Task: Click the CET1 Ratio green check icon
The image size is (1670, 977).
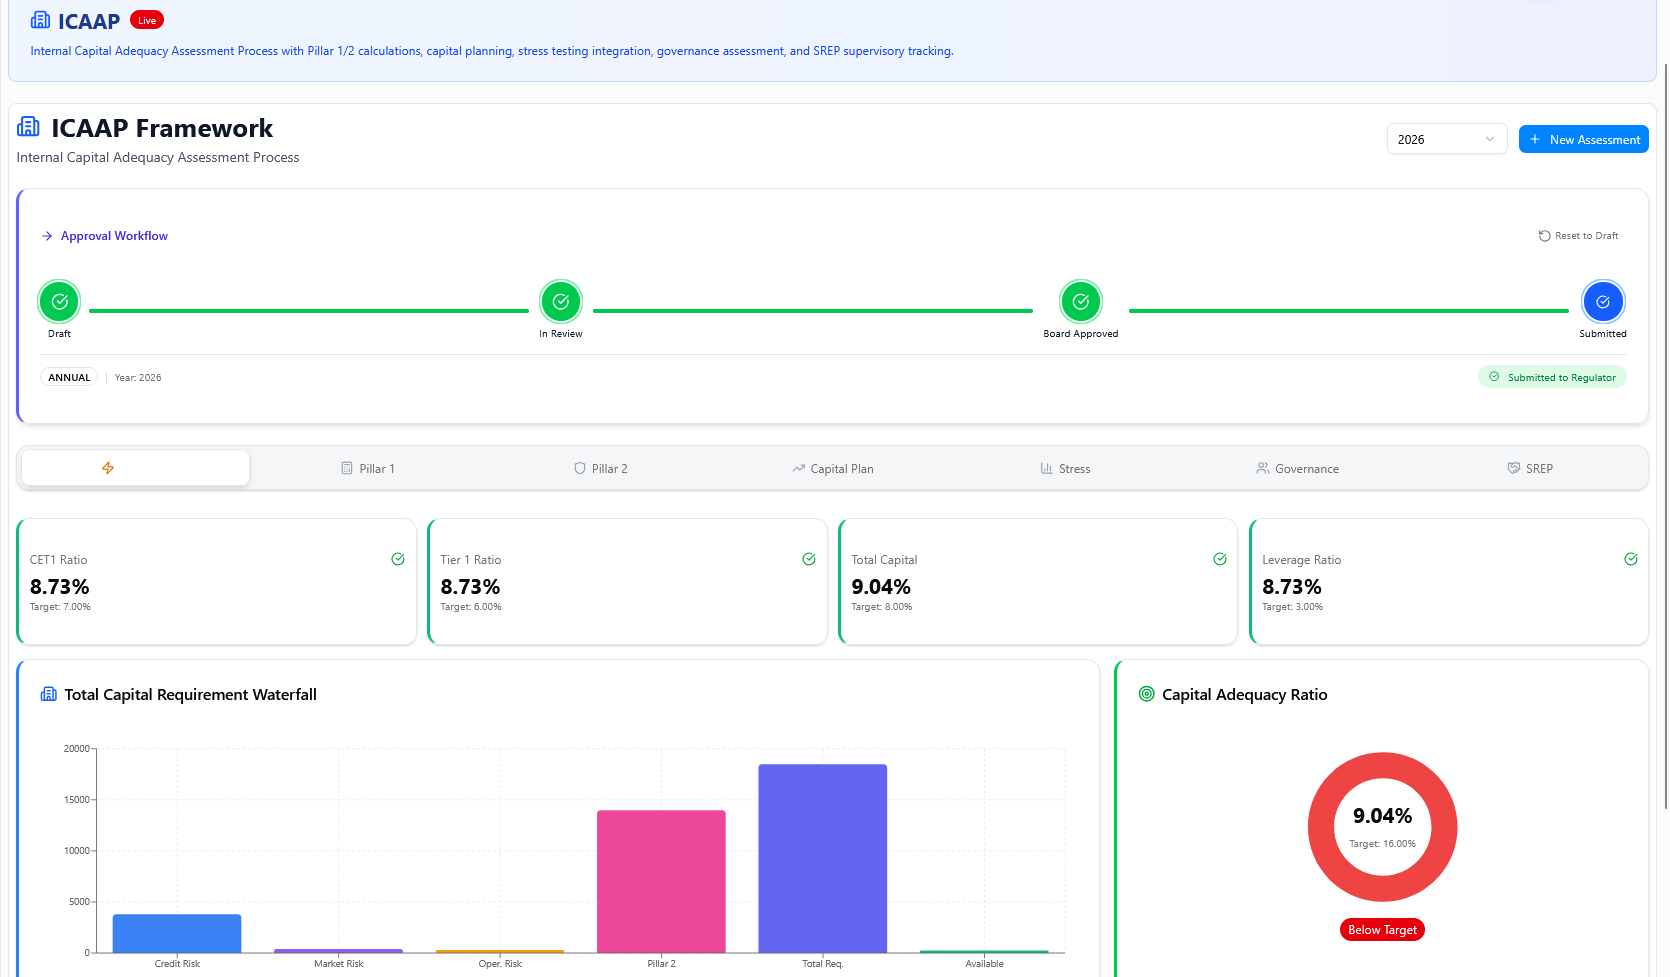Action: pos(398,559)
